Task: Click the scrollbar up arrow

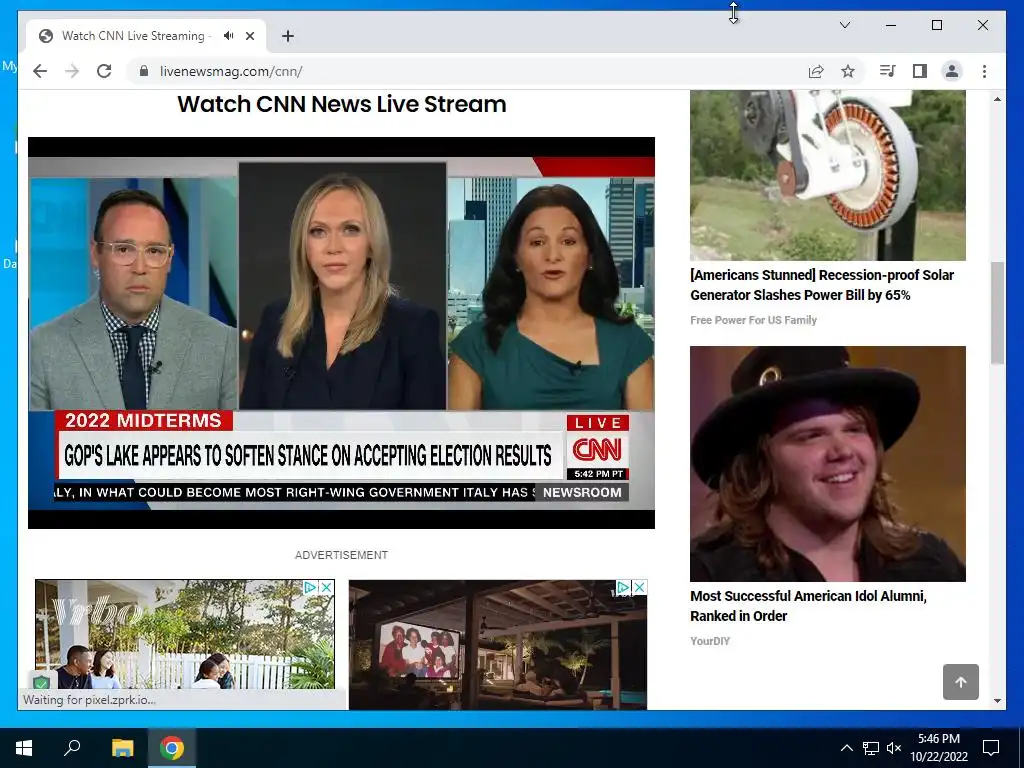Action: pyautogui.click(x=997, y=99)
